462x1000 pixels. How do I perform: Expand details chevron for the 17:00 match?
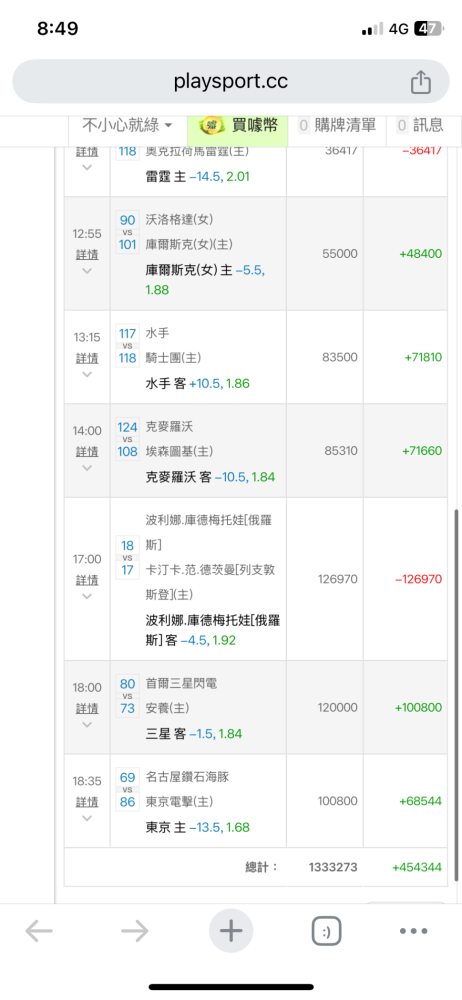[87, 596]
